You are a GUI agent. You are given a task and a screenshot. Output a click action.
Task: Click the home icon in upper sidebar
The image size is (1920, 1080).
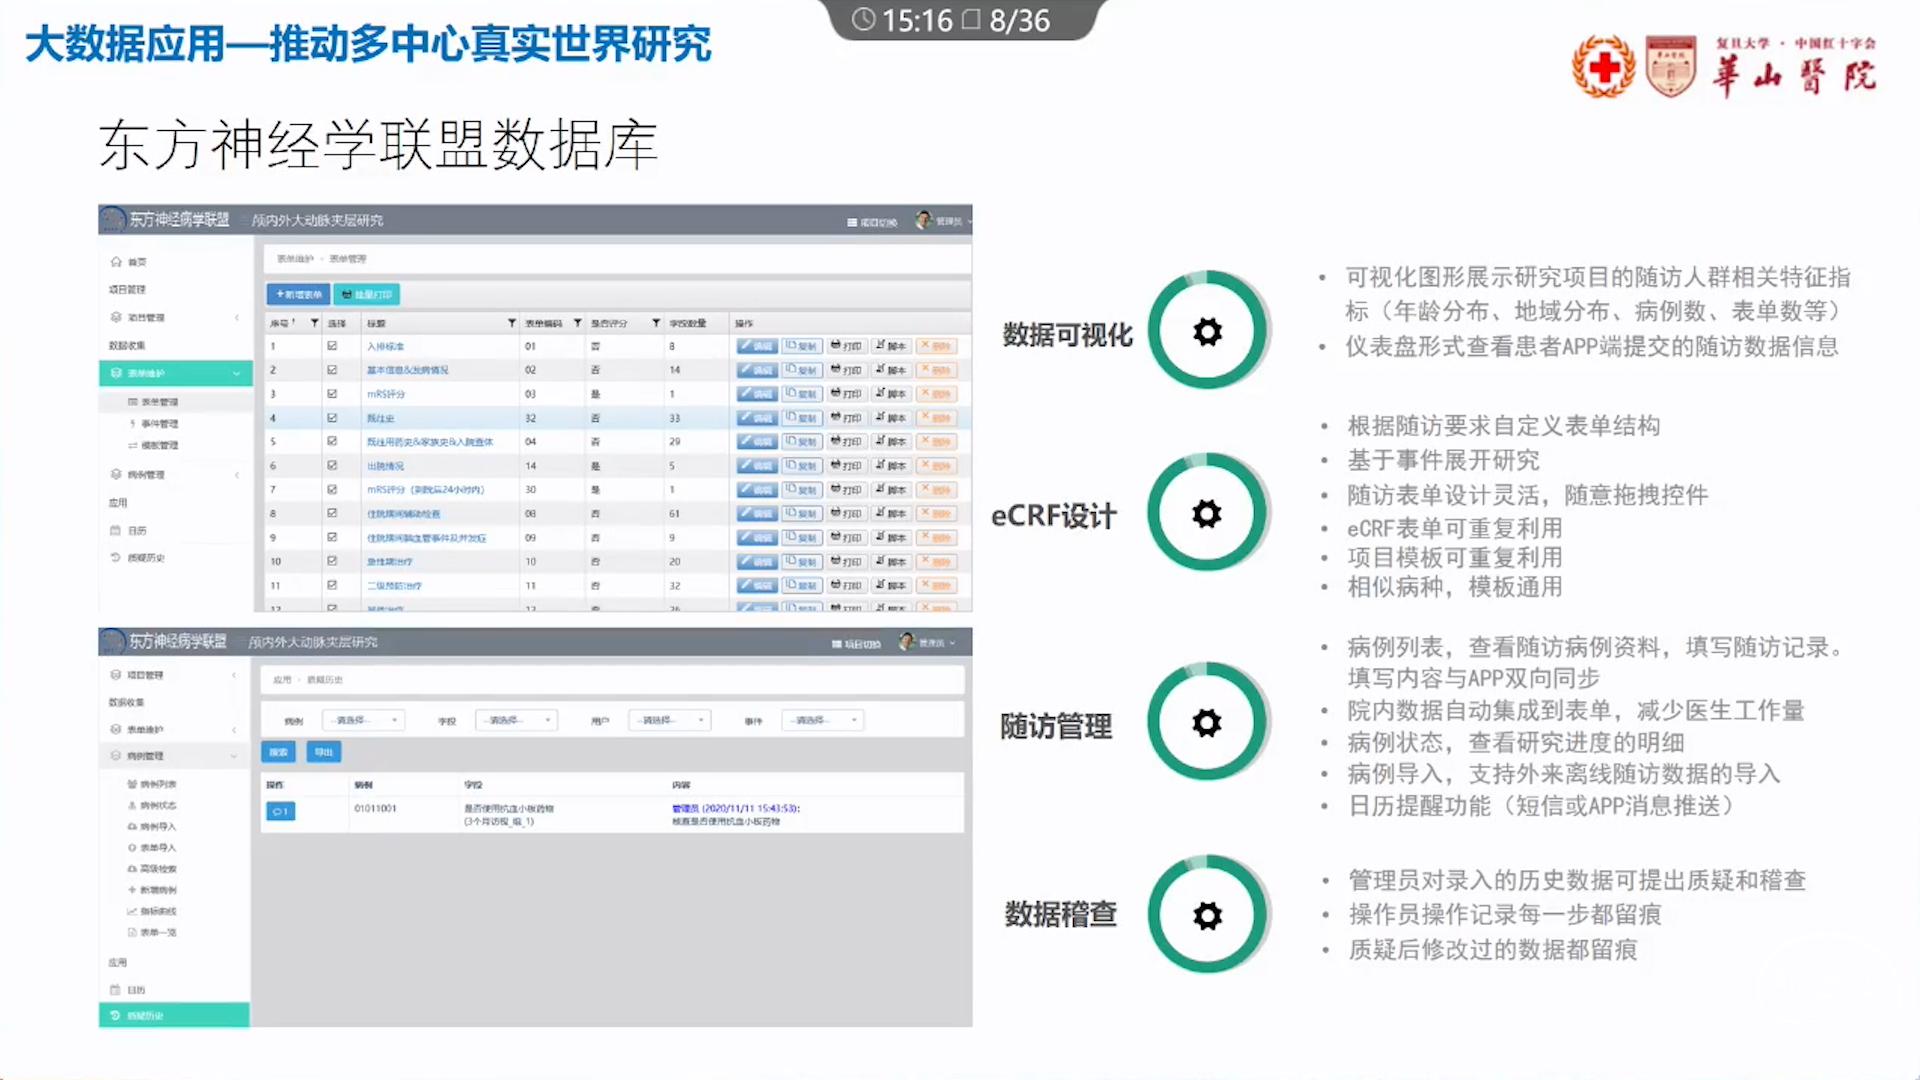coord(116,261)
